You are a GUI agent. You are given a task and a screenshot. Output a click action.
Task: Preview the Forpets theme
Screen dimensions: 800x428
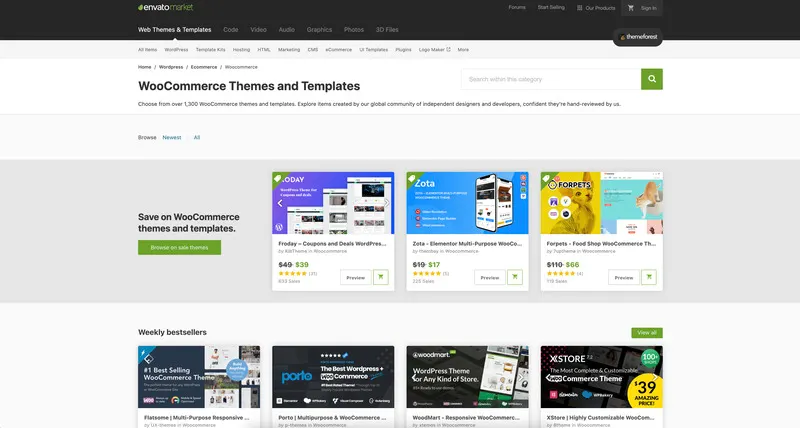tap(623, 277)
